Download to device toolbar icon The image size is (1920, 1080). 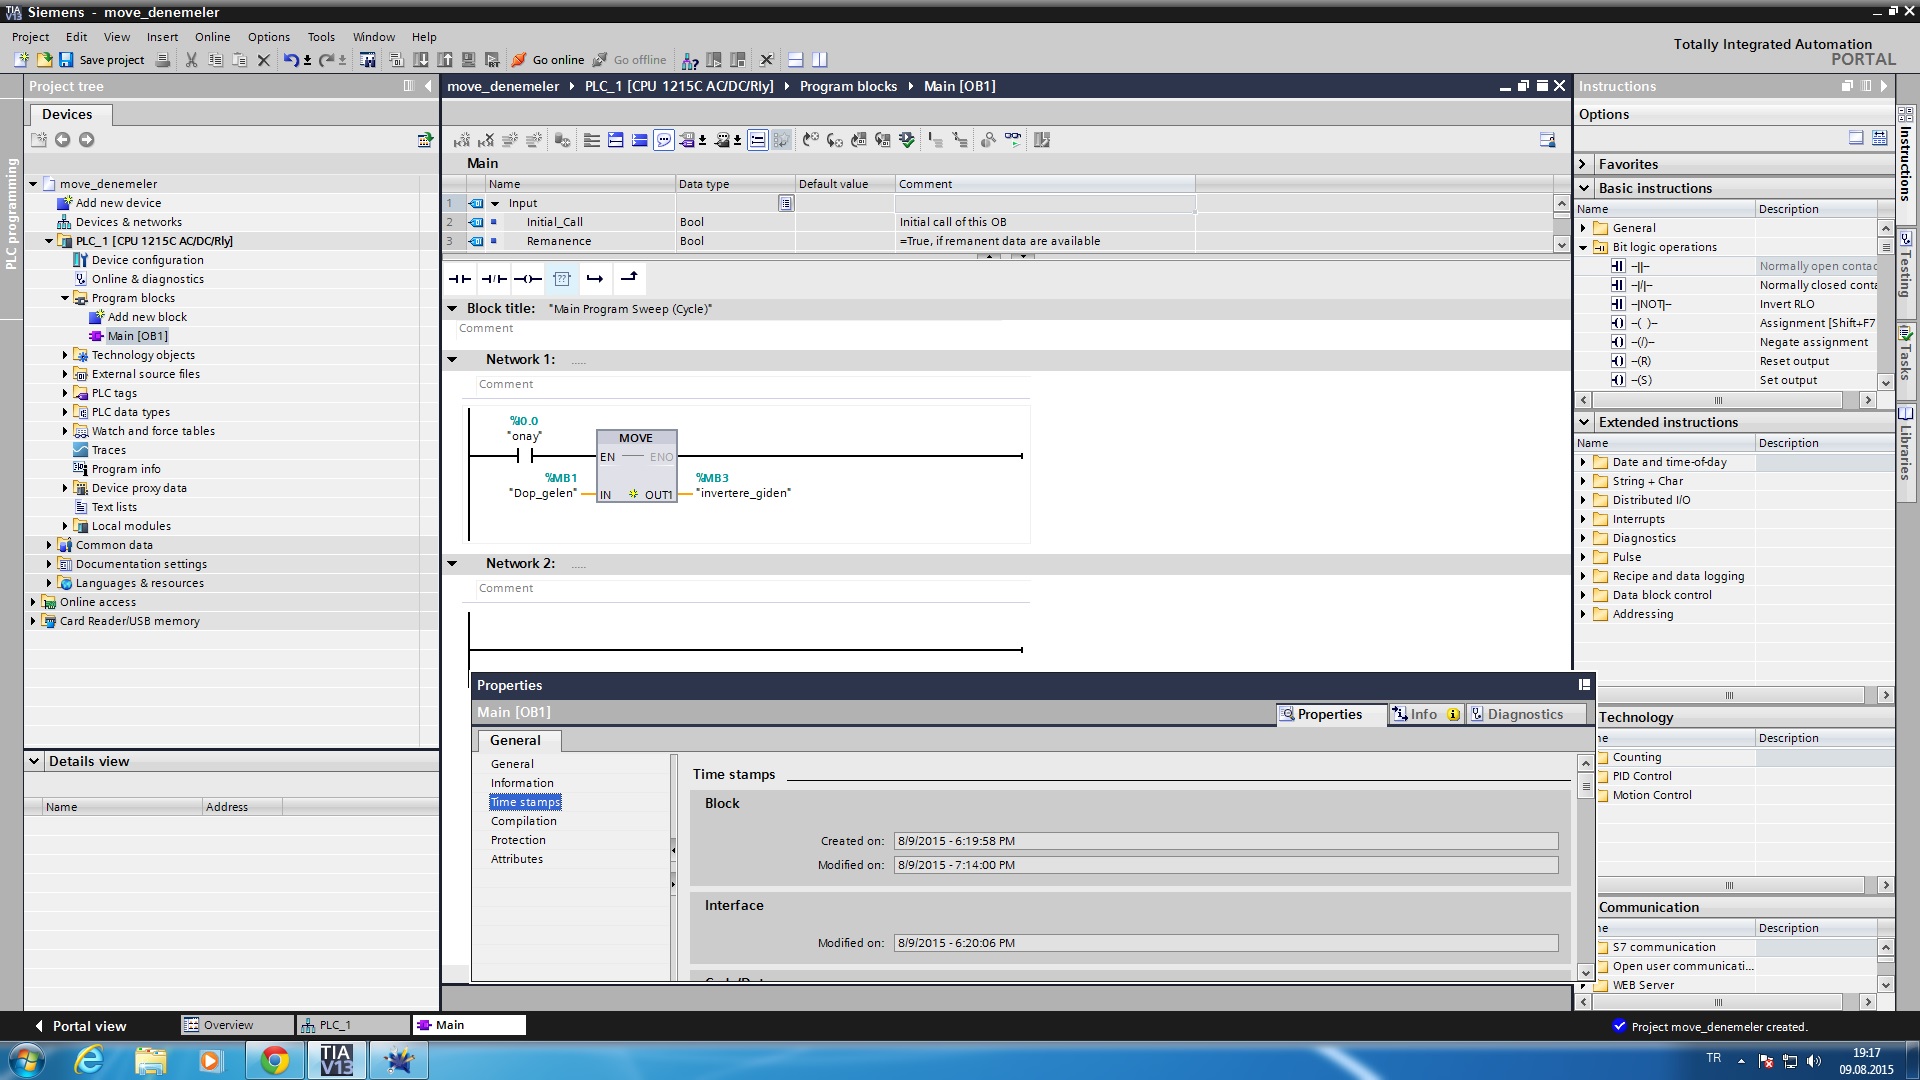coord(421,60)
